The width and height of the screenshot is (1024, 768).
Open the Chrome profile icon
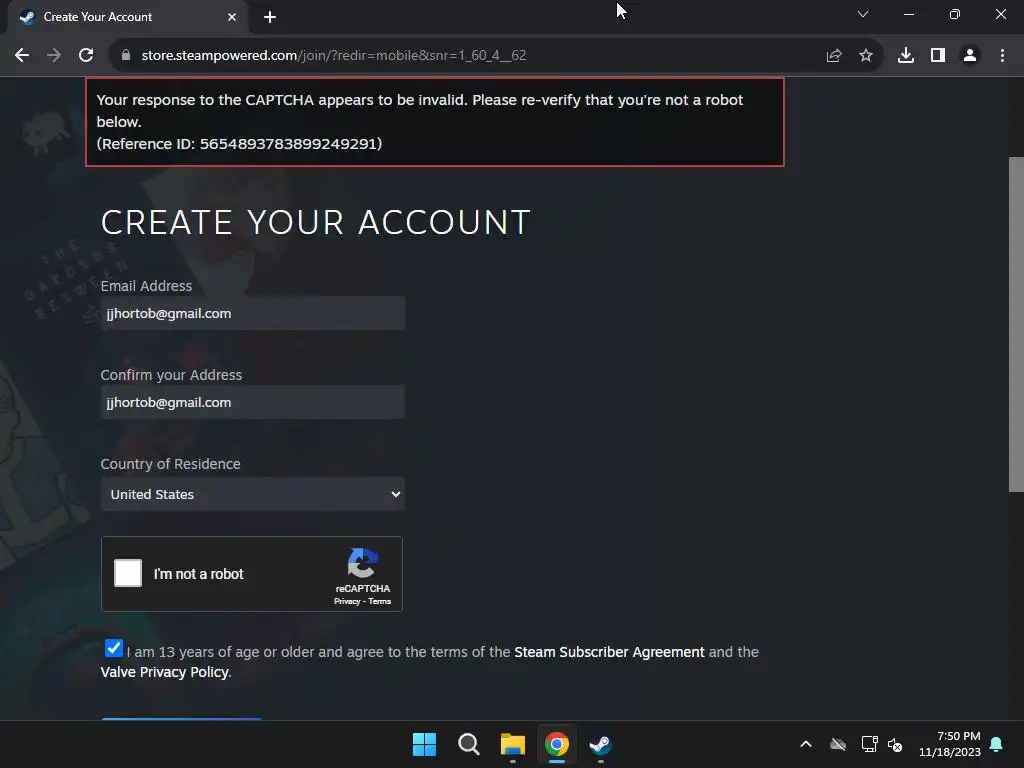(970, 56)
